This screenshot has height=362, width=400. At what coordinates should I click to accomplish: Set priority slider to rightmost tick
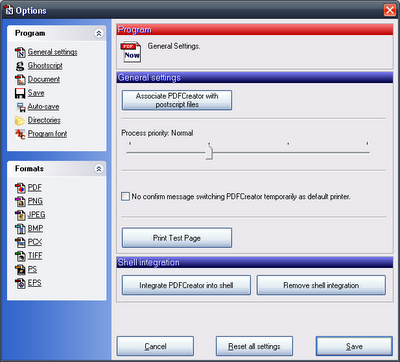(x=367, y=153)
